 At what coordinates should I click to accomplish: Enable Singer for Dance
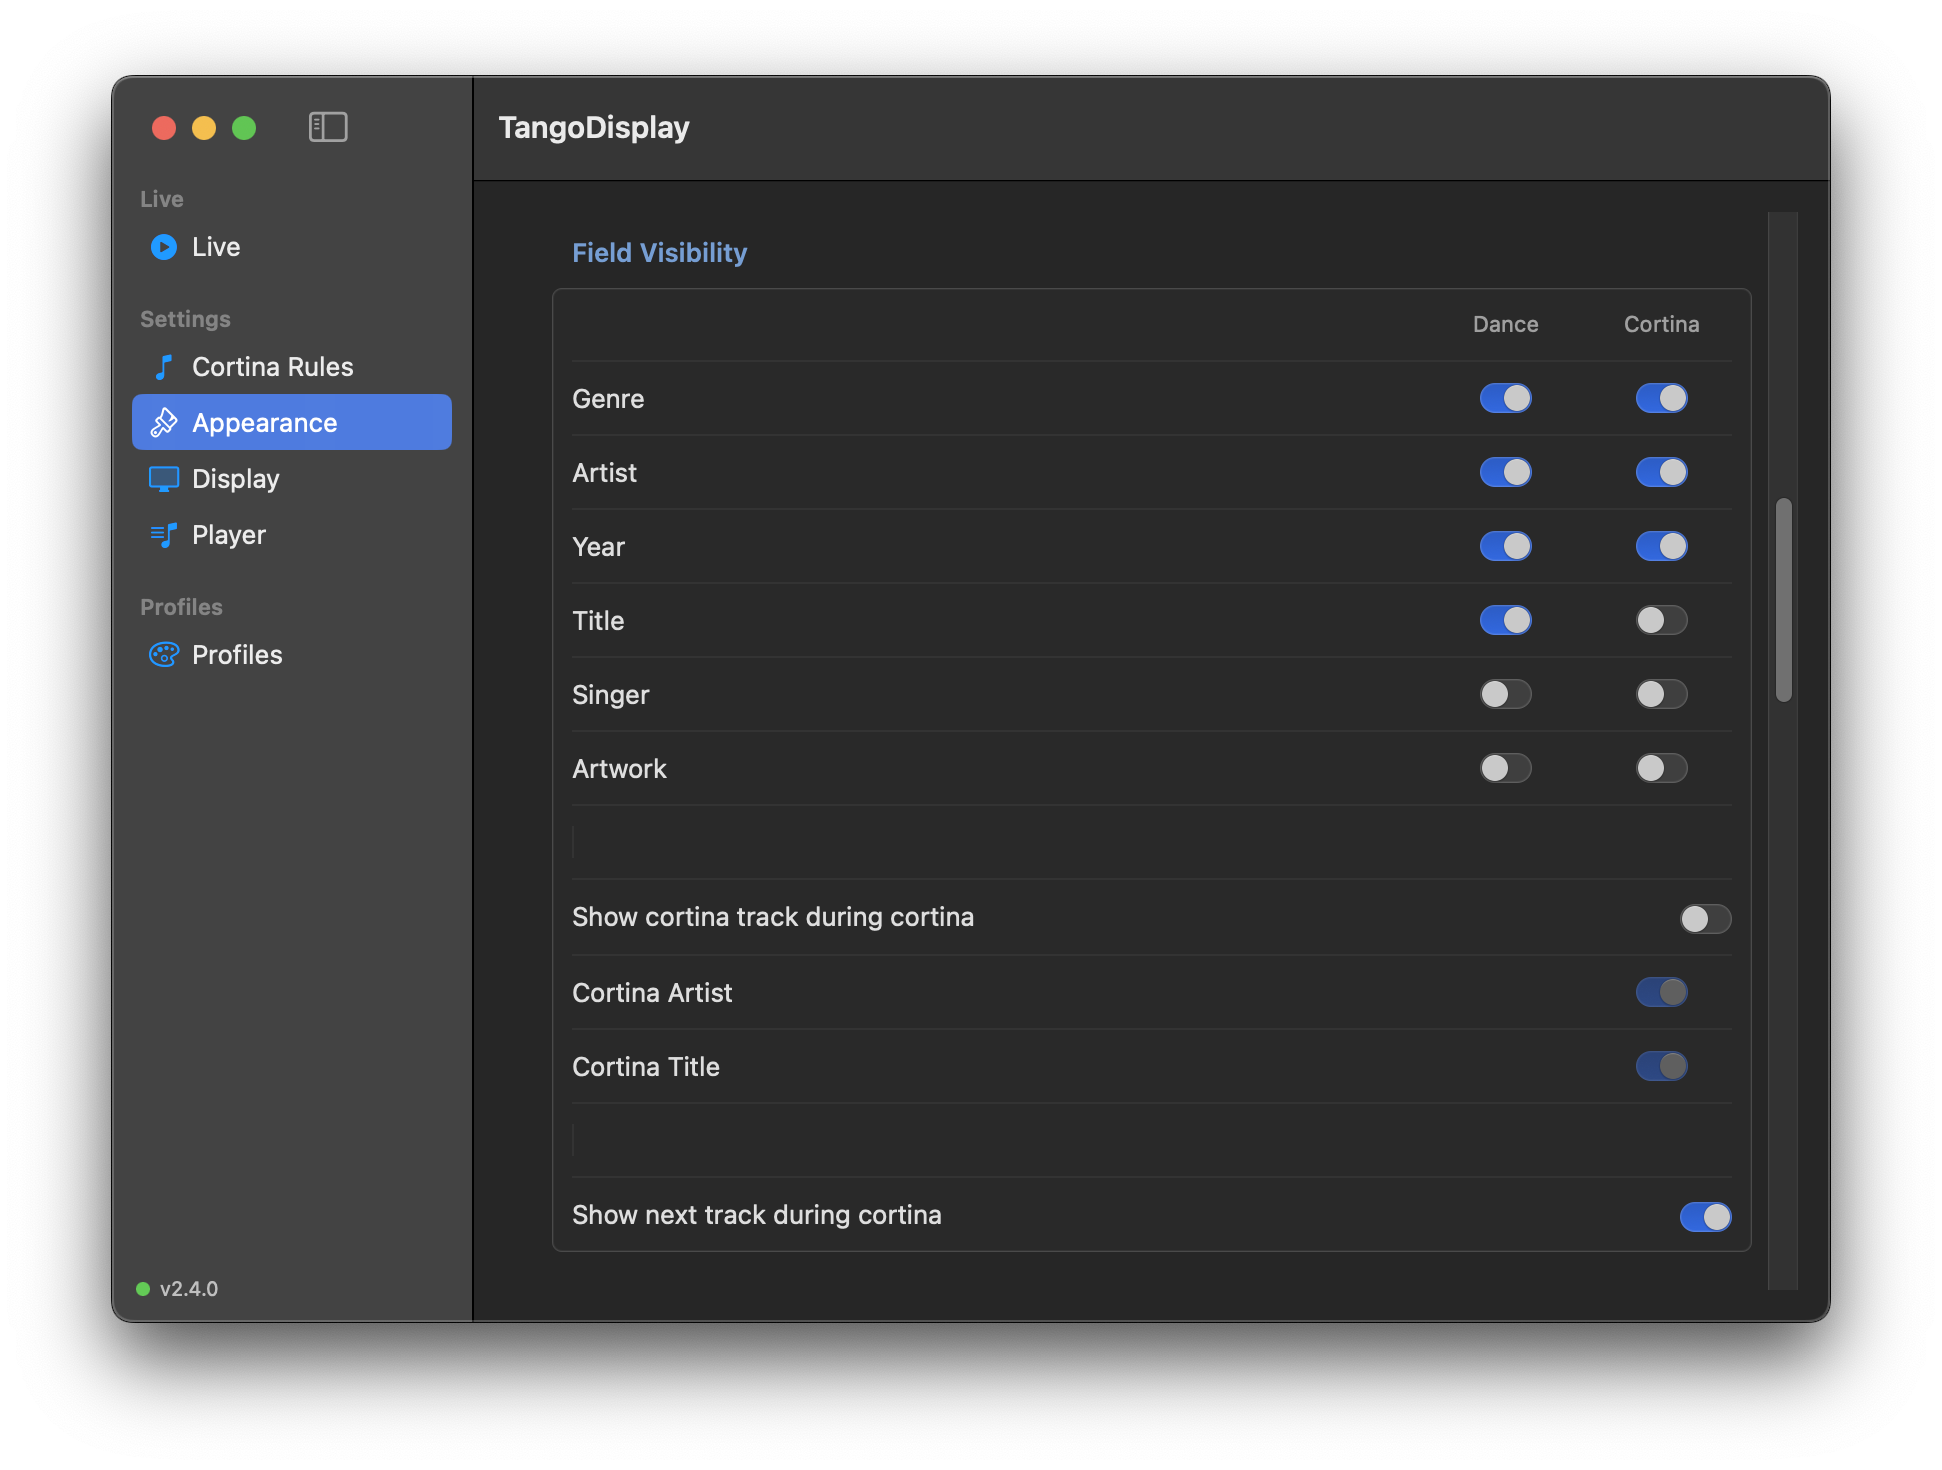(x=1506, y=694)
